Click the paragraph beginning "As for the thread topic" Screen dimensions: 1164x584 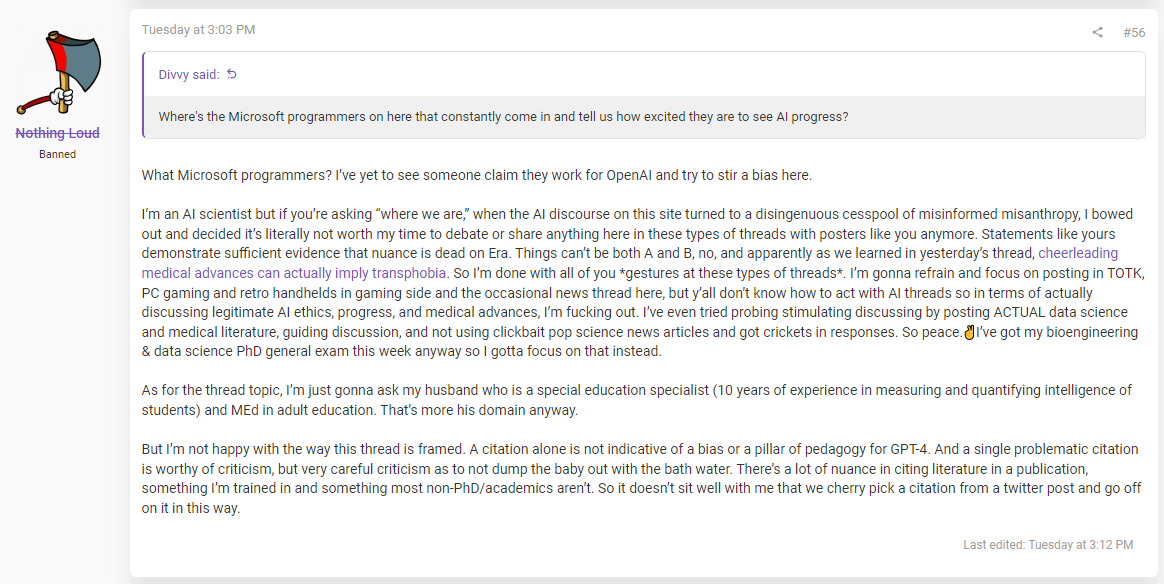[637, 400]
